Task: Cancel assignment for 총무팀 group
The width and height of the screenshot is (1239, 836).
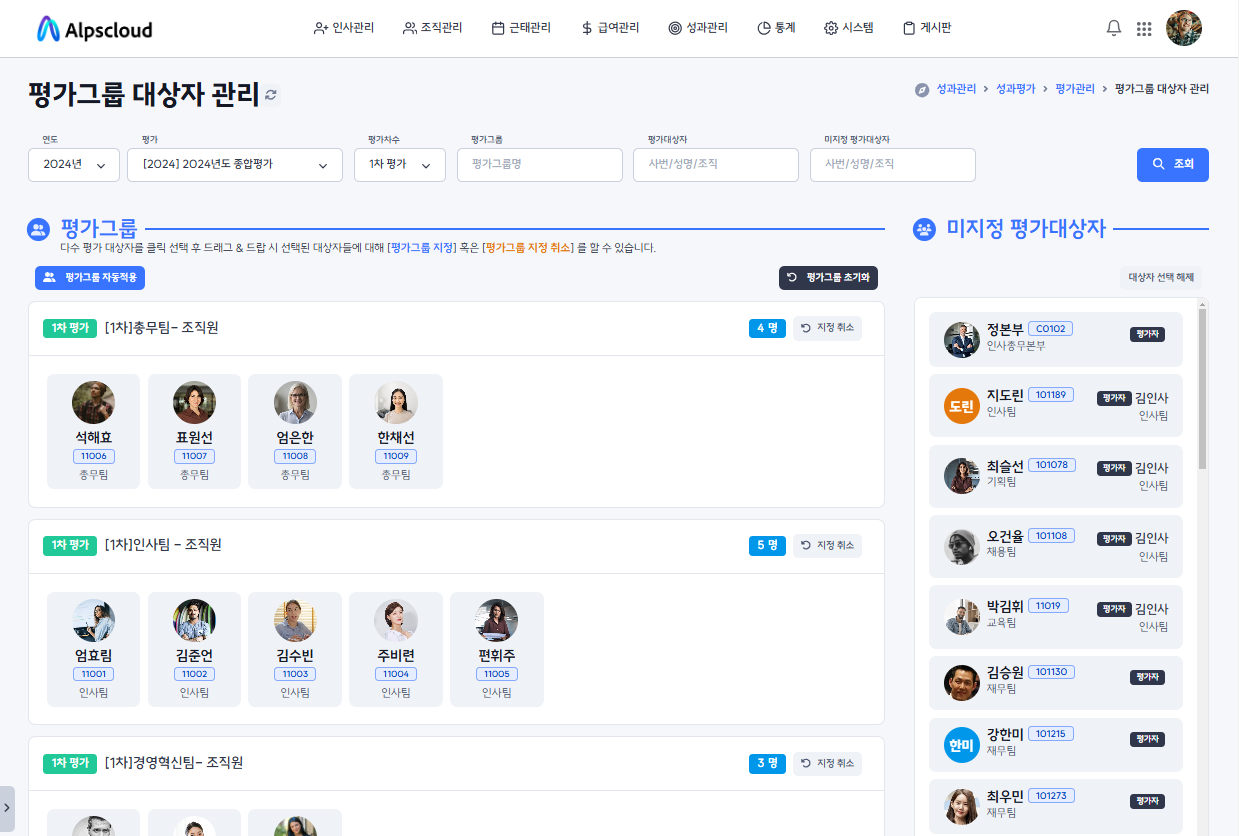Action: pos(827,328)
